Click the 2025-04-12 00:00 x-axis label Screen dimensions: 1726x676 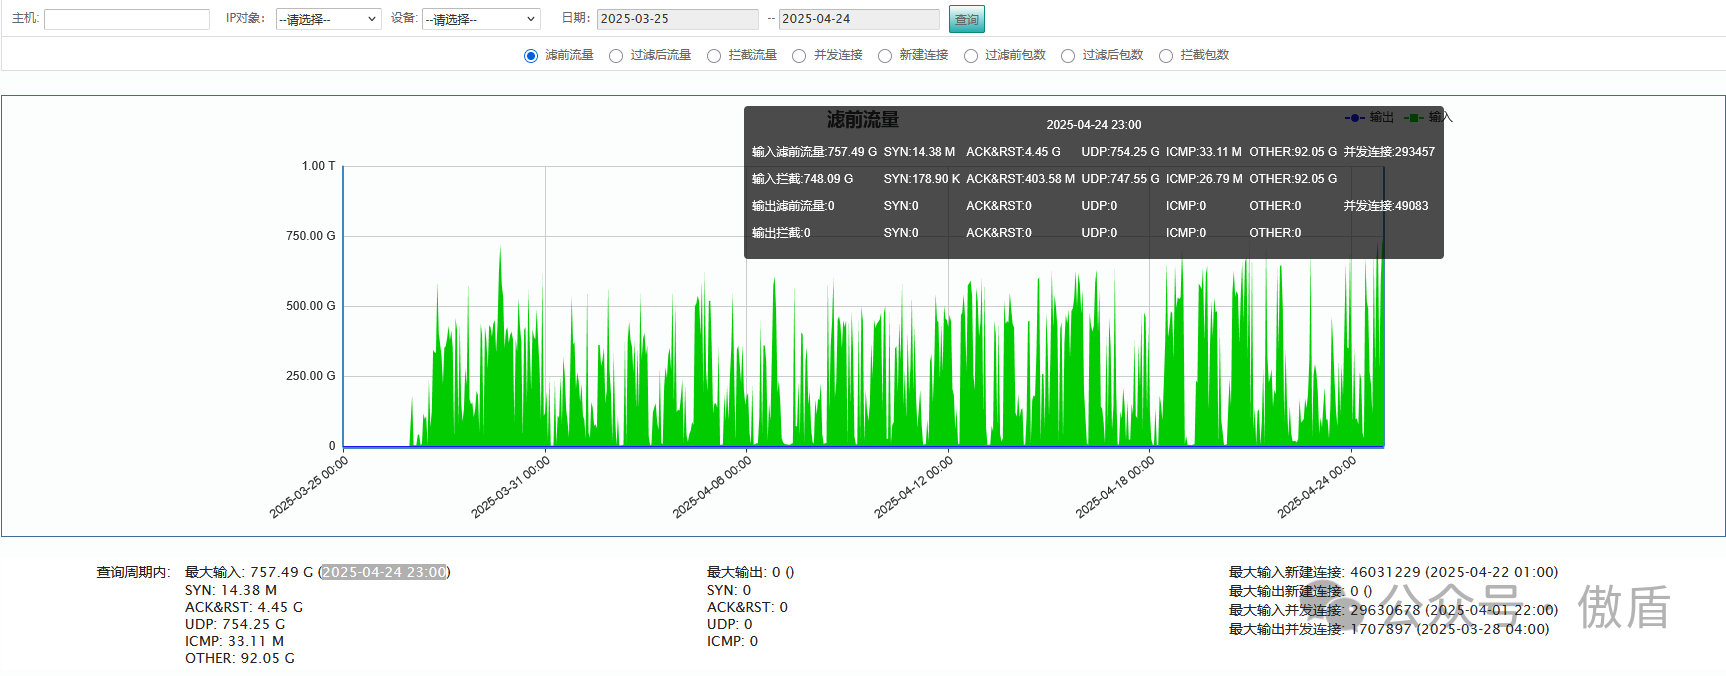point(914,487)
